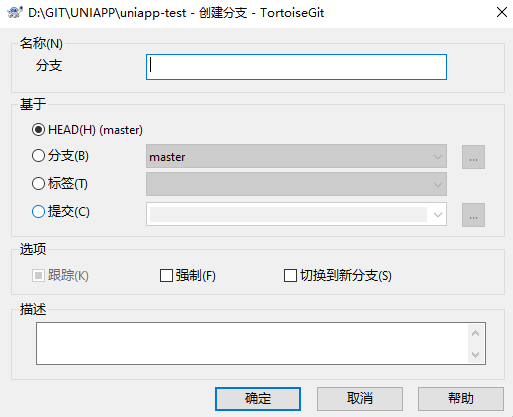
Task: Open branch browser via ellipsis beside master
Action: click(x=473, y=157)
